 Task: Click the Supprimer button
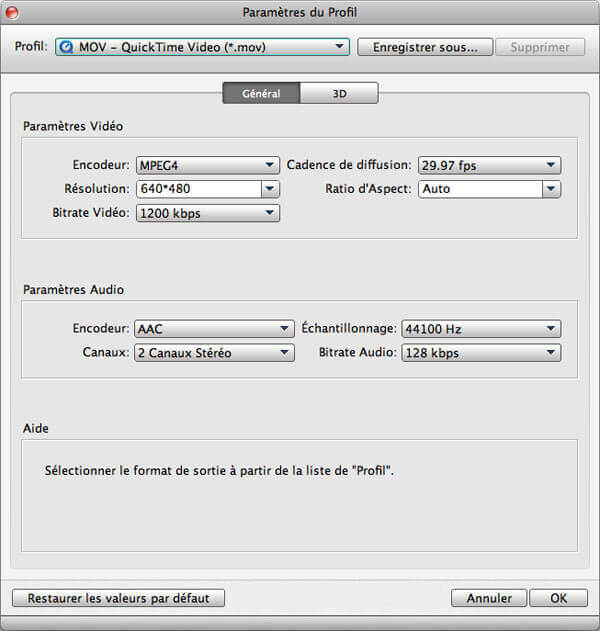540,47
